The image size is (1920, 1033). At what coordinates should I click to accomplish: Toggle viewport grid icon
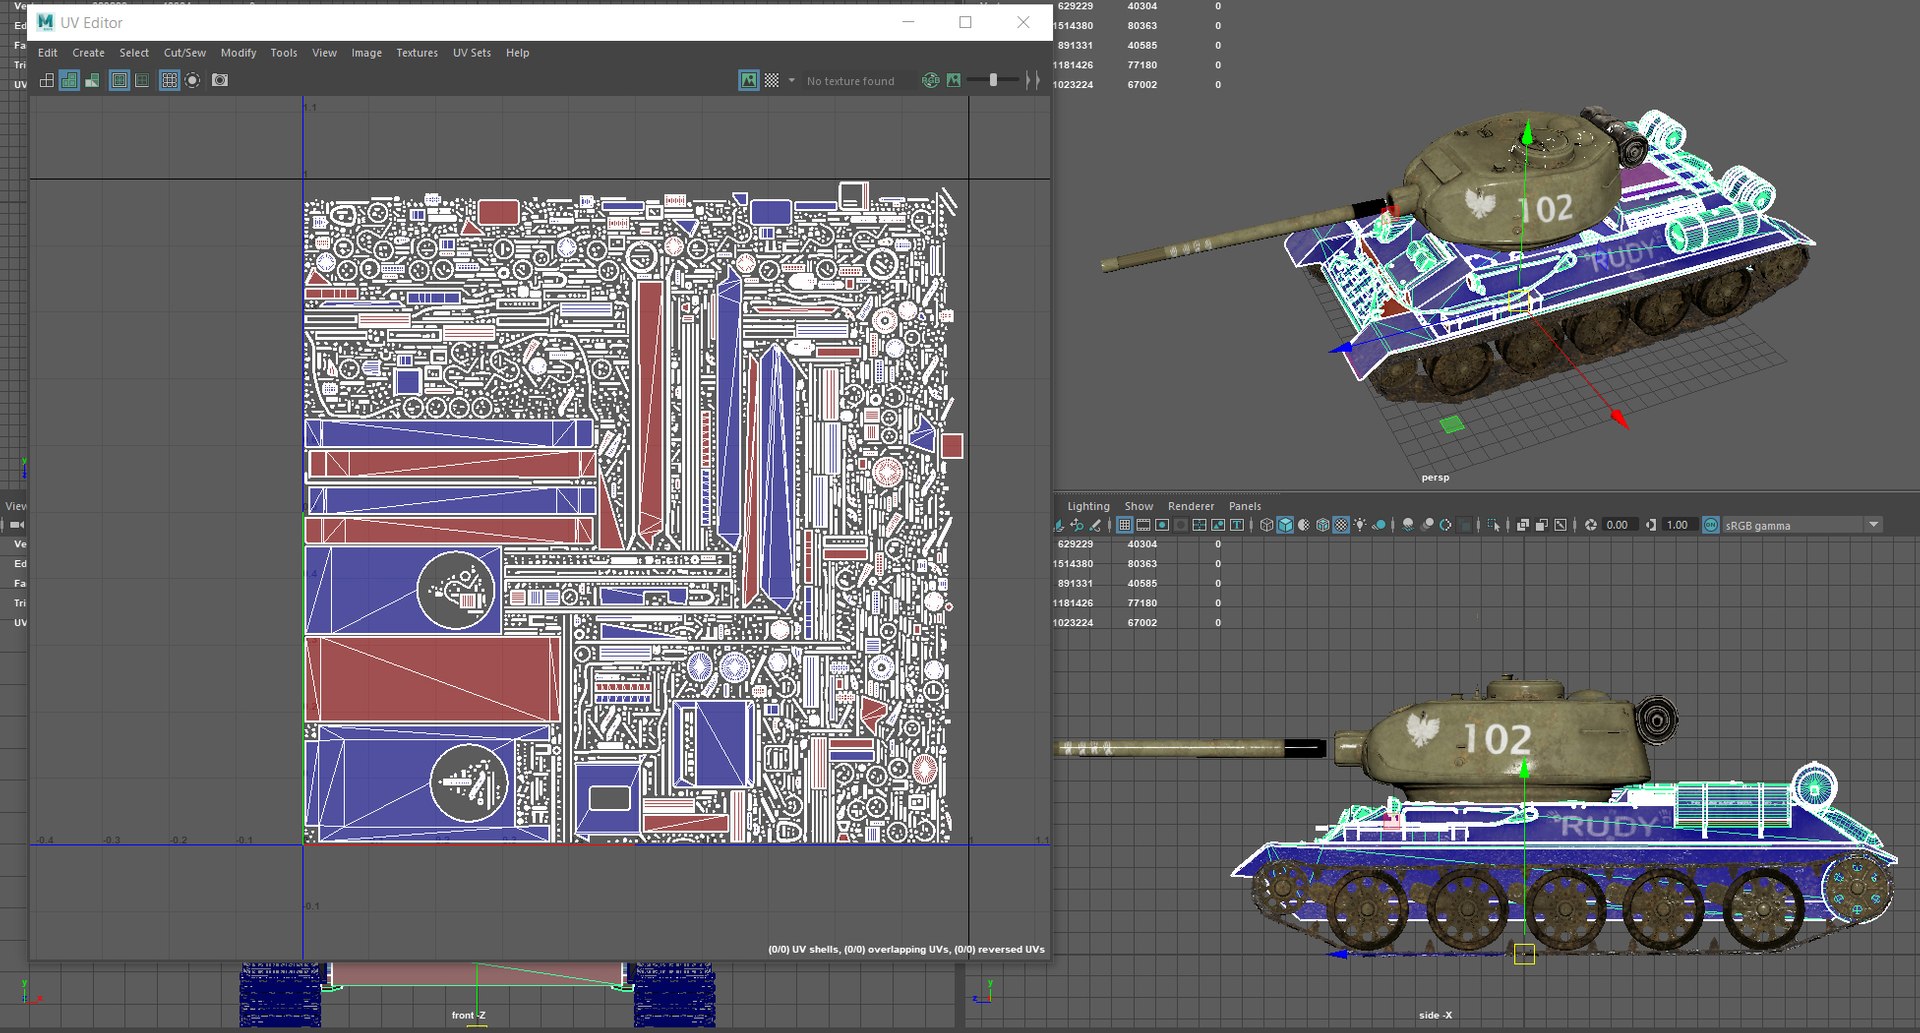(1125, 525)
